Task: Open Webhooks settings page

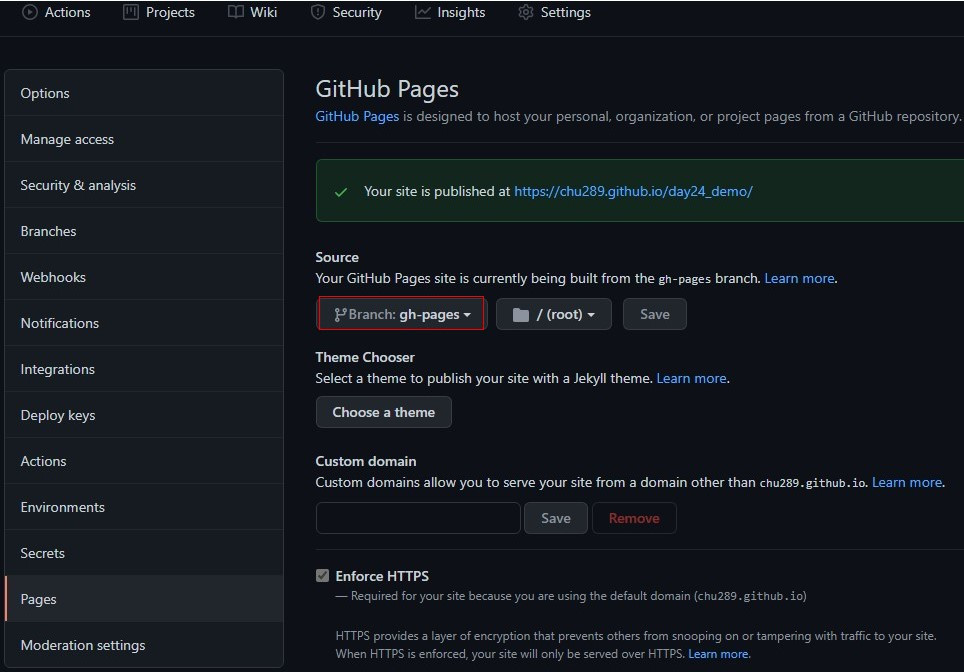Action: point(144,277)
